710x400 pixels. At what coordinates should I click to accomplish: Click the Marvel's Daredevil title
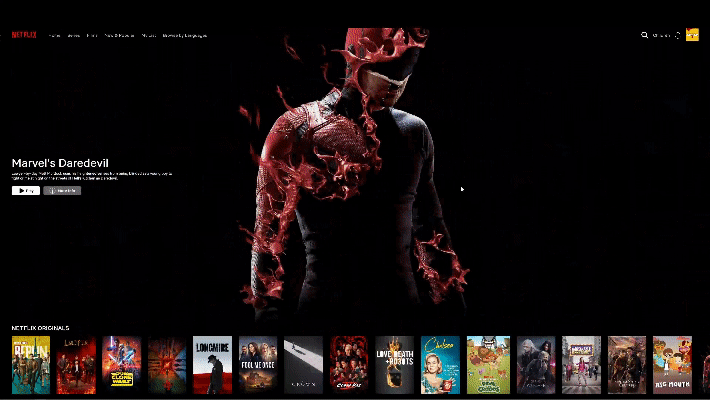60,163
